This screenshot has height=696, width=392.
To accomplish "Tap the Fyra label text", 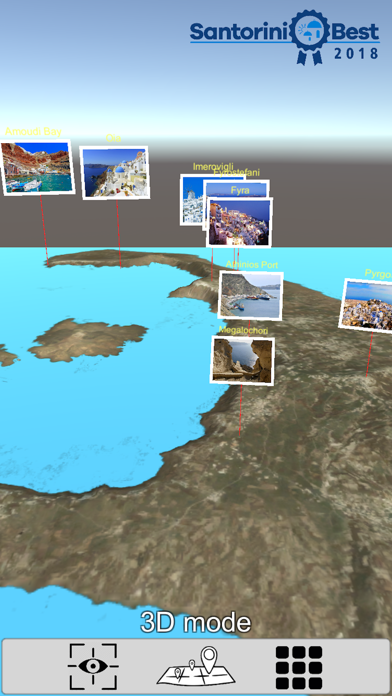I will [240, 190].
